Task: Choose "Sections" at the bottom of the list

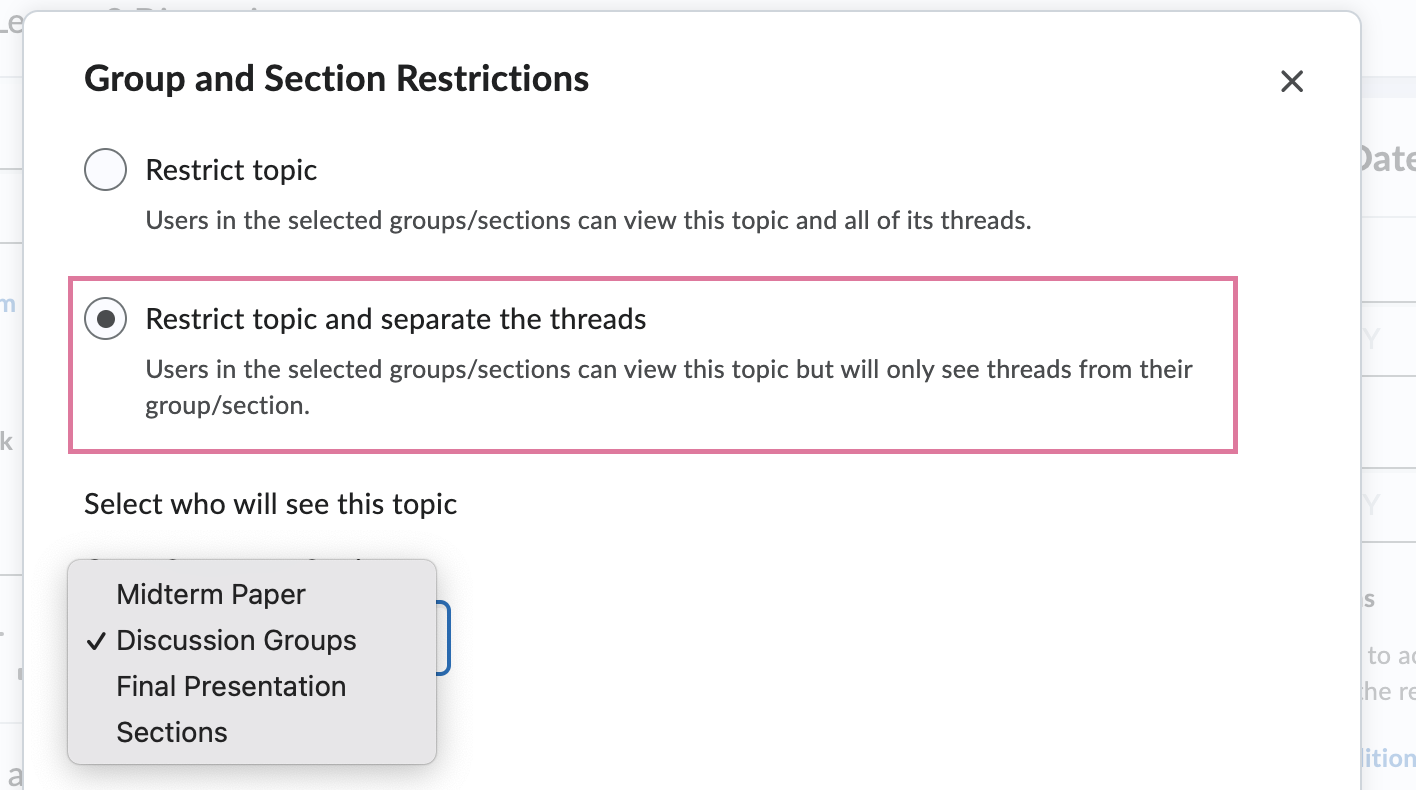Action: (172, 732)
